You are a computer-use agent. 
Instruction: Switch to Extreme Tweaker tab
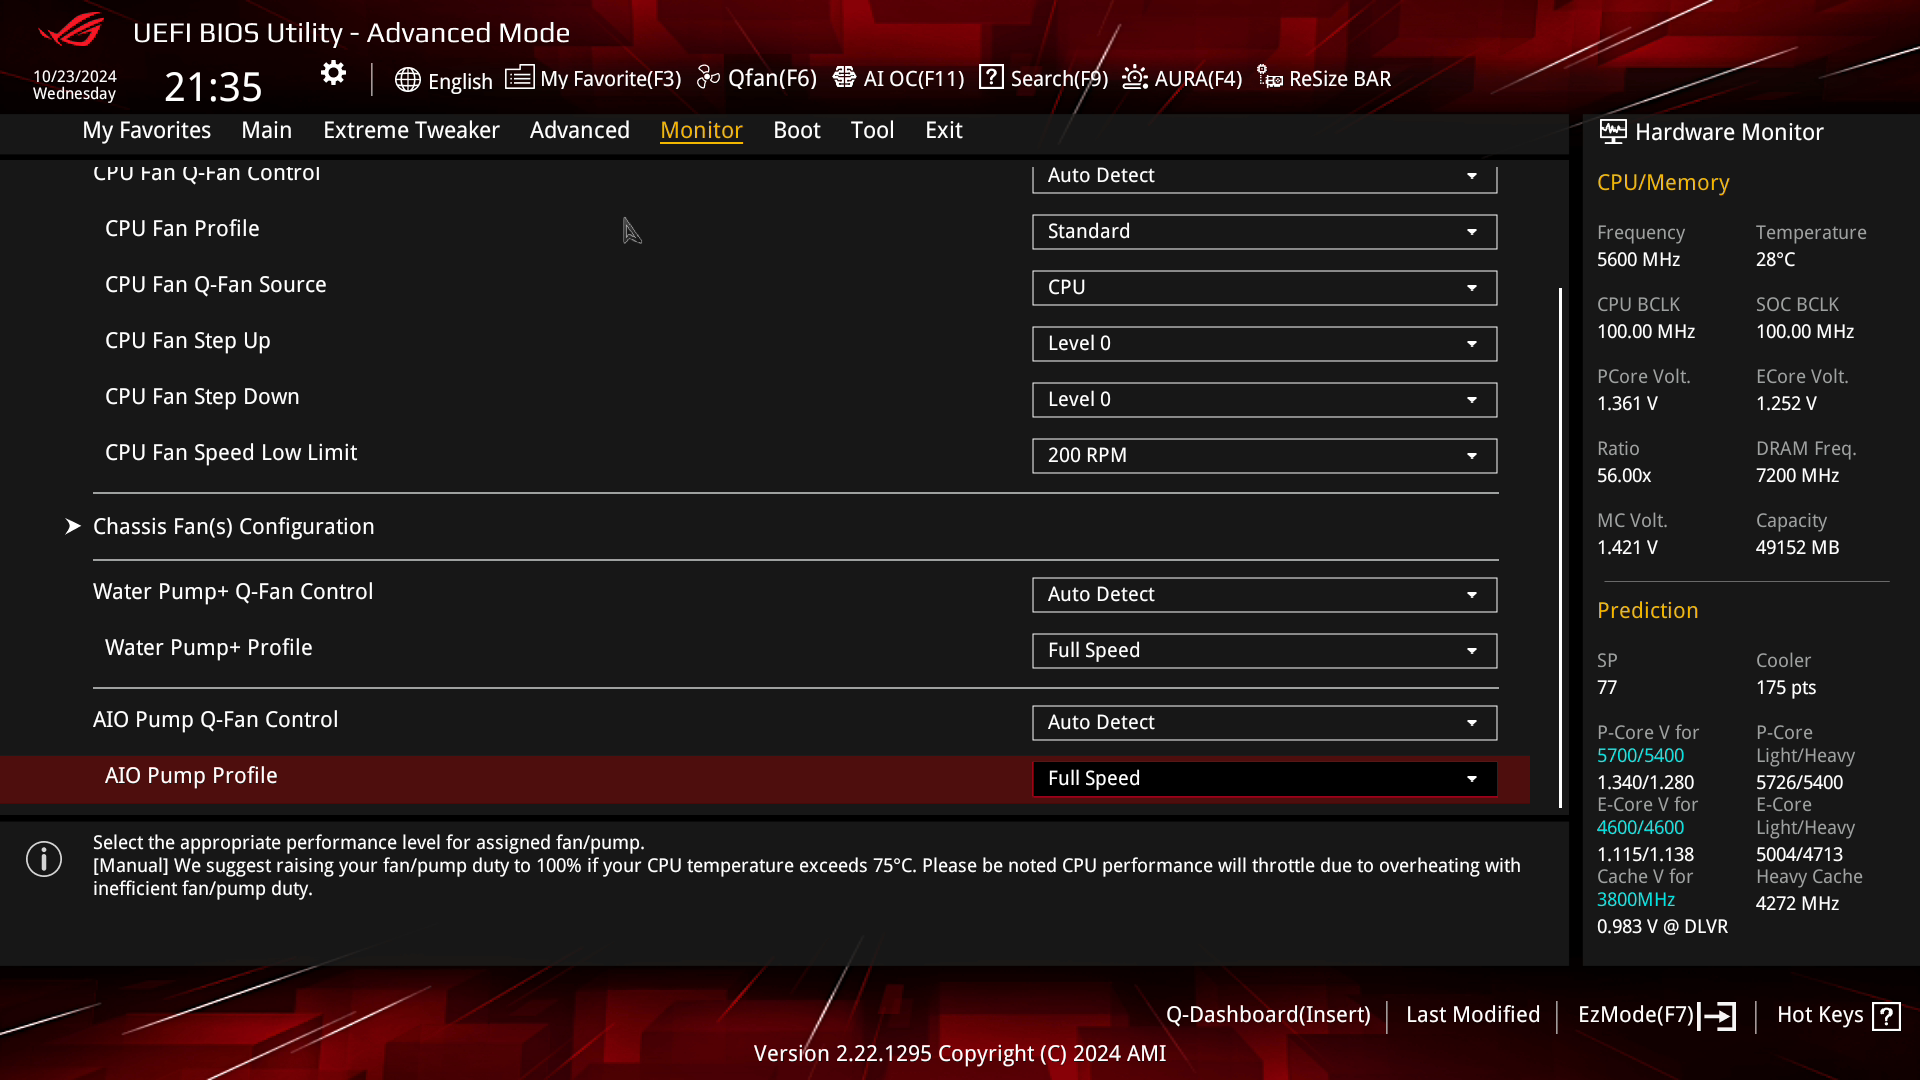pos(411,129)
